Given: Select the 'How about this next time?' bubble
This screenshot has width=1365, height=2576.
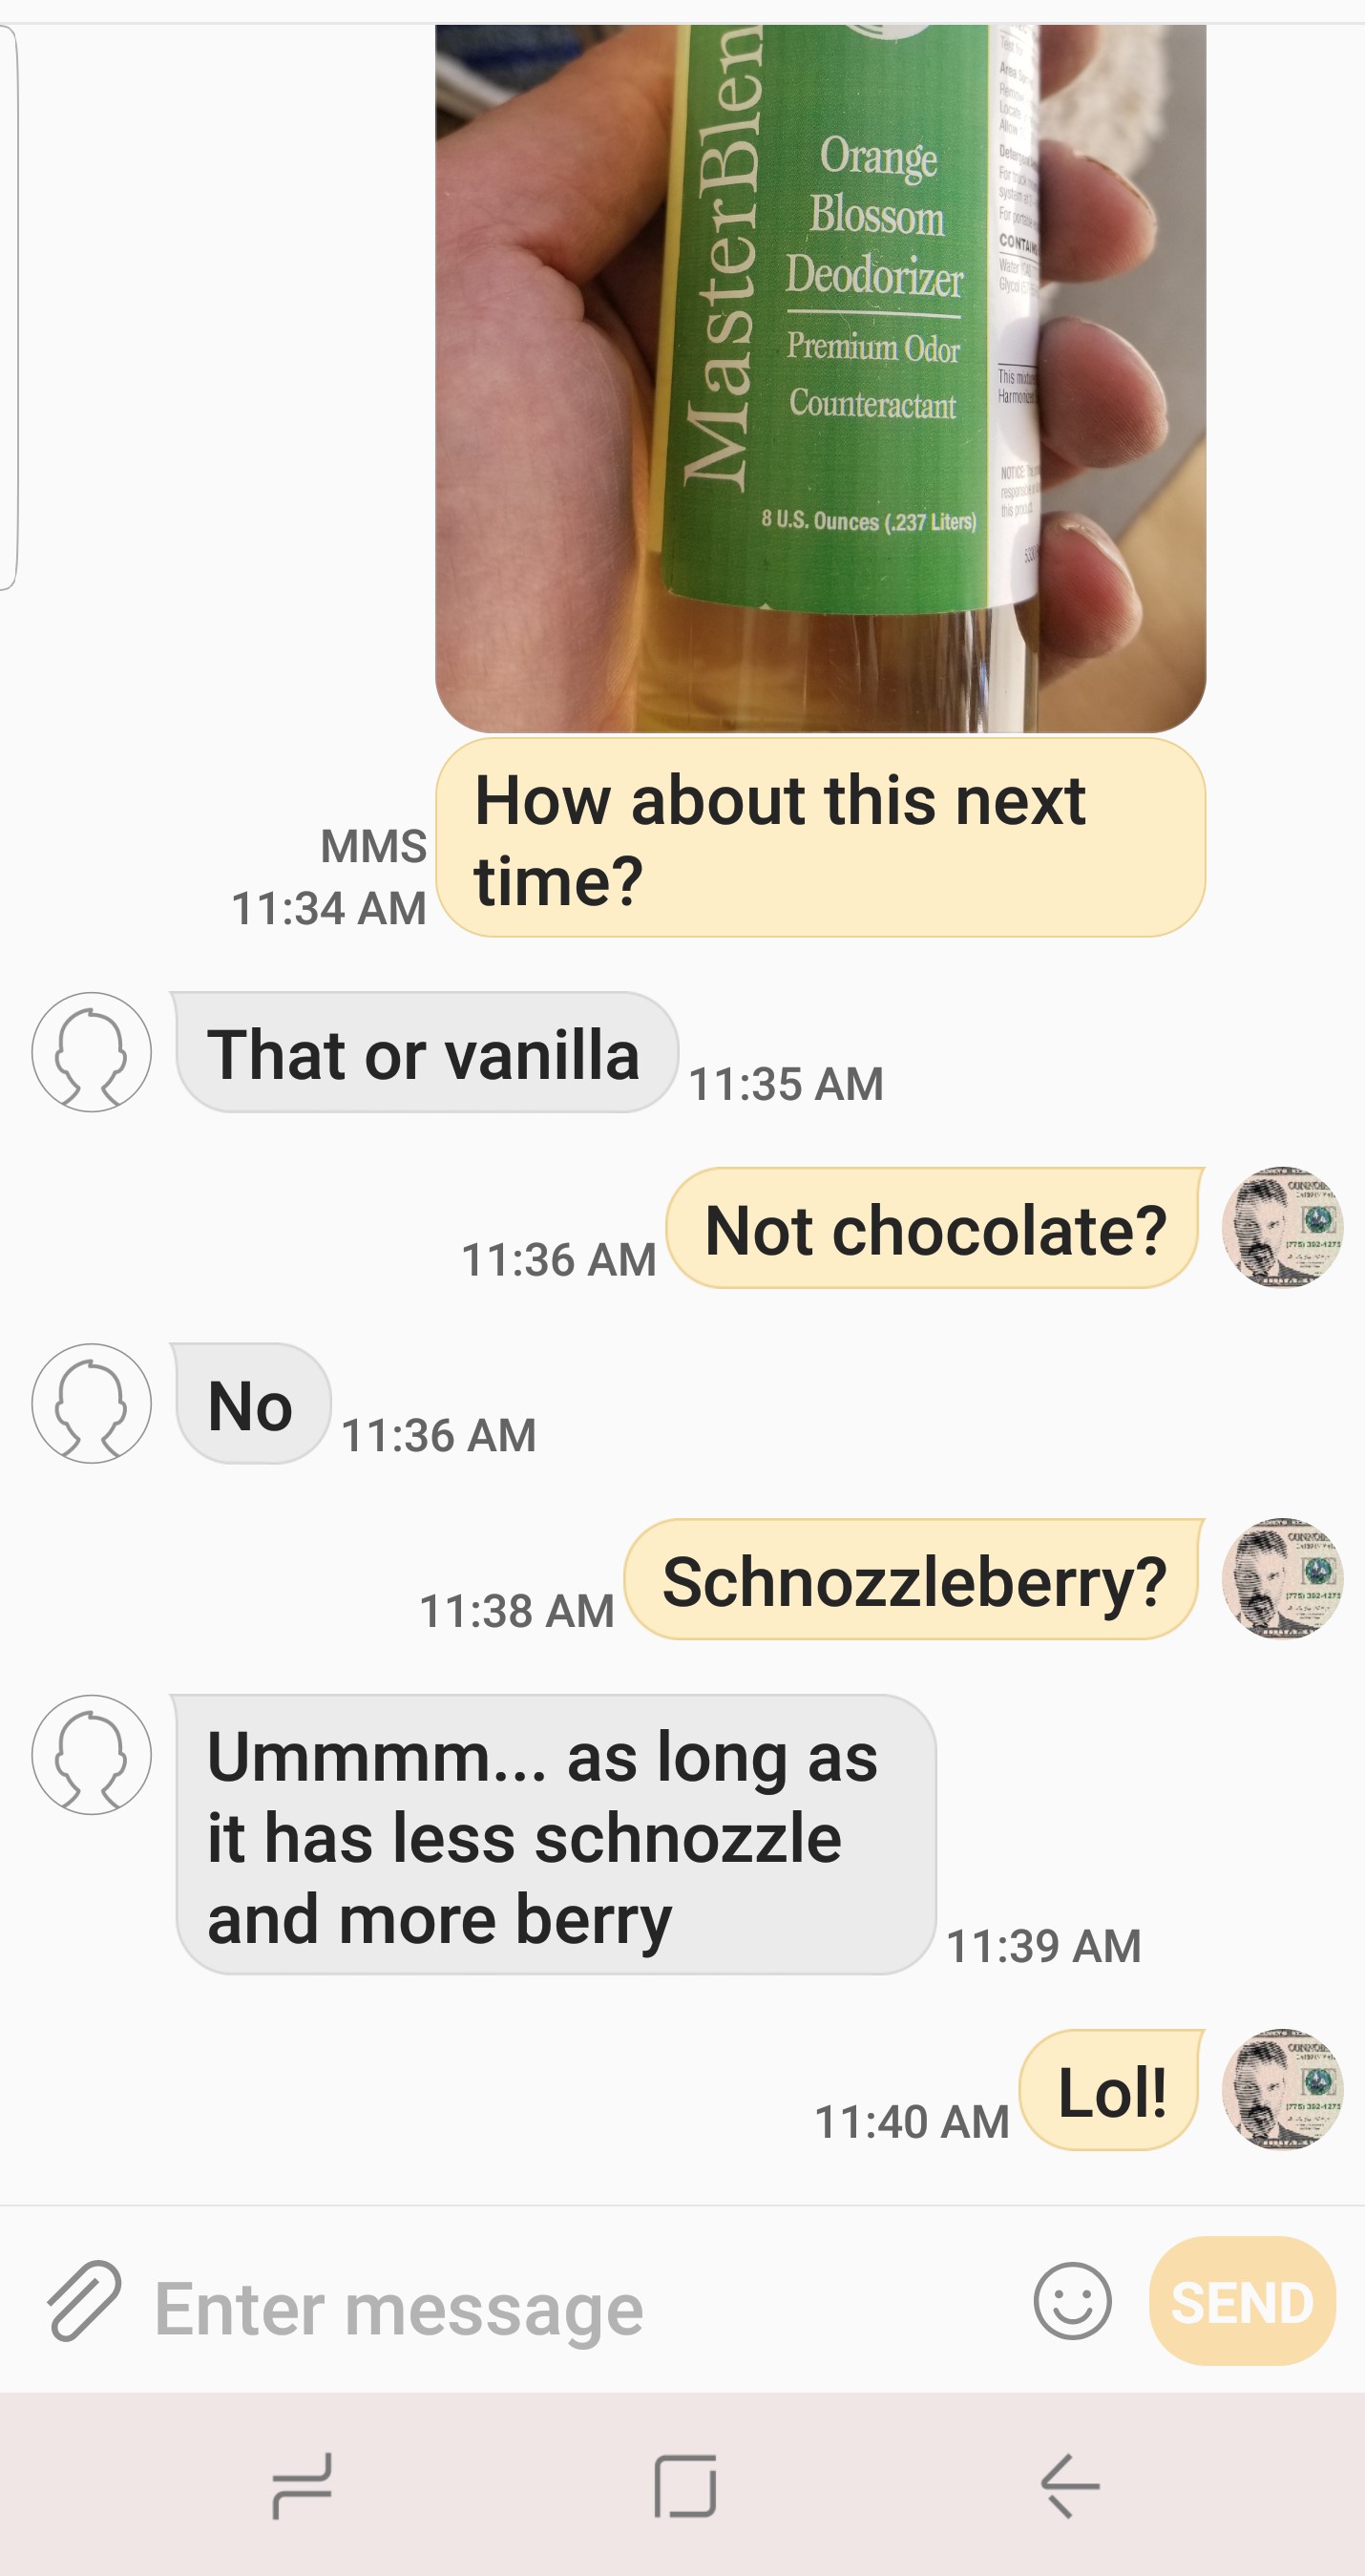Looking at the screenshot, I should [820, 838].
